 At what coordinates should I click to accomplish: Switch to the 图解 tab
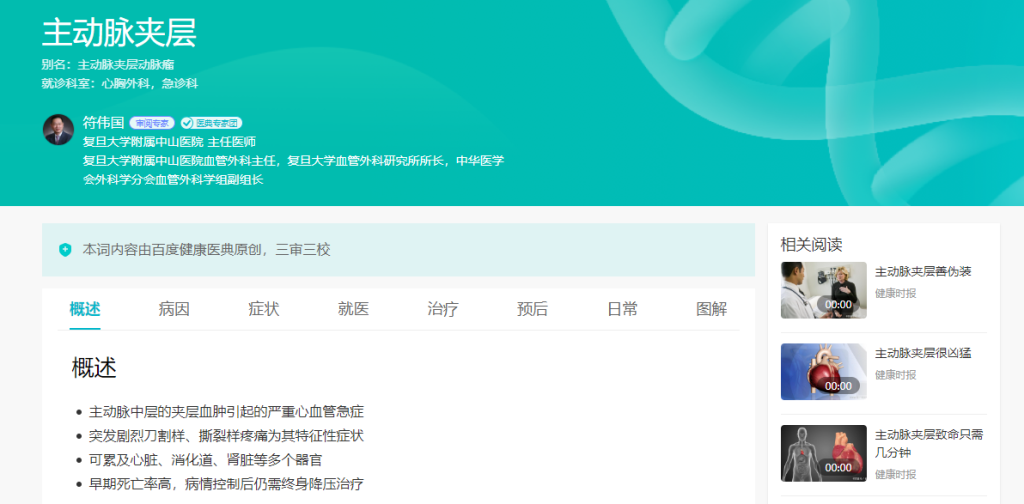[711, 309]
